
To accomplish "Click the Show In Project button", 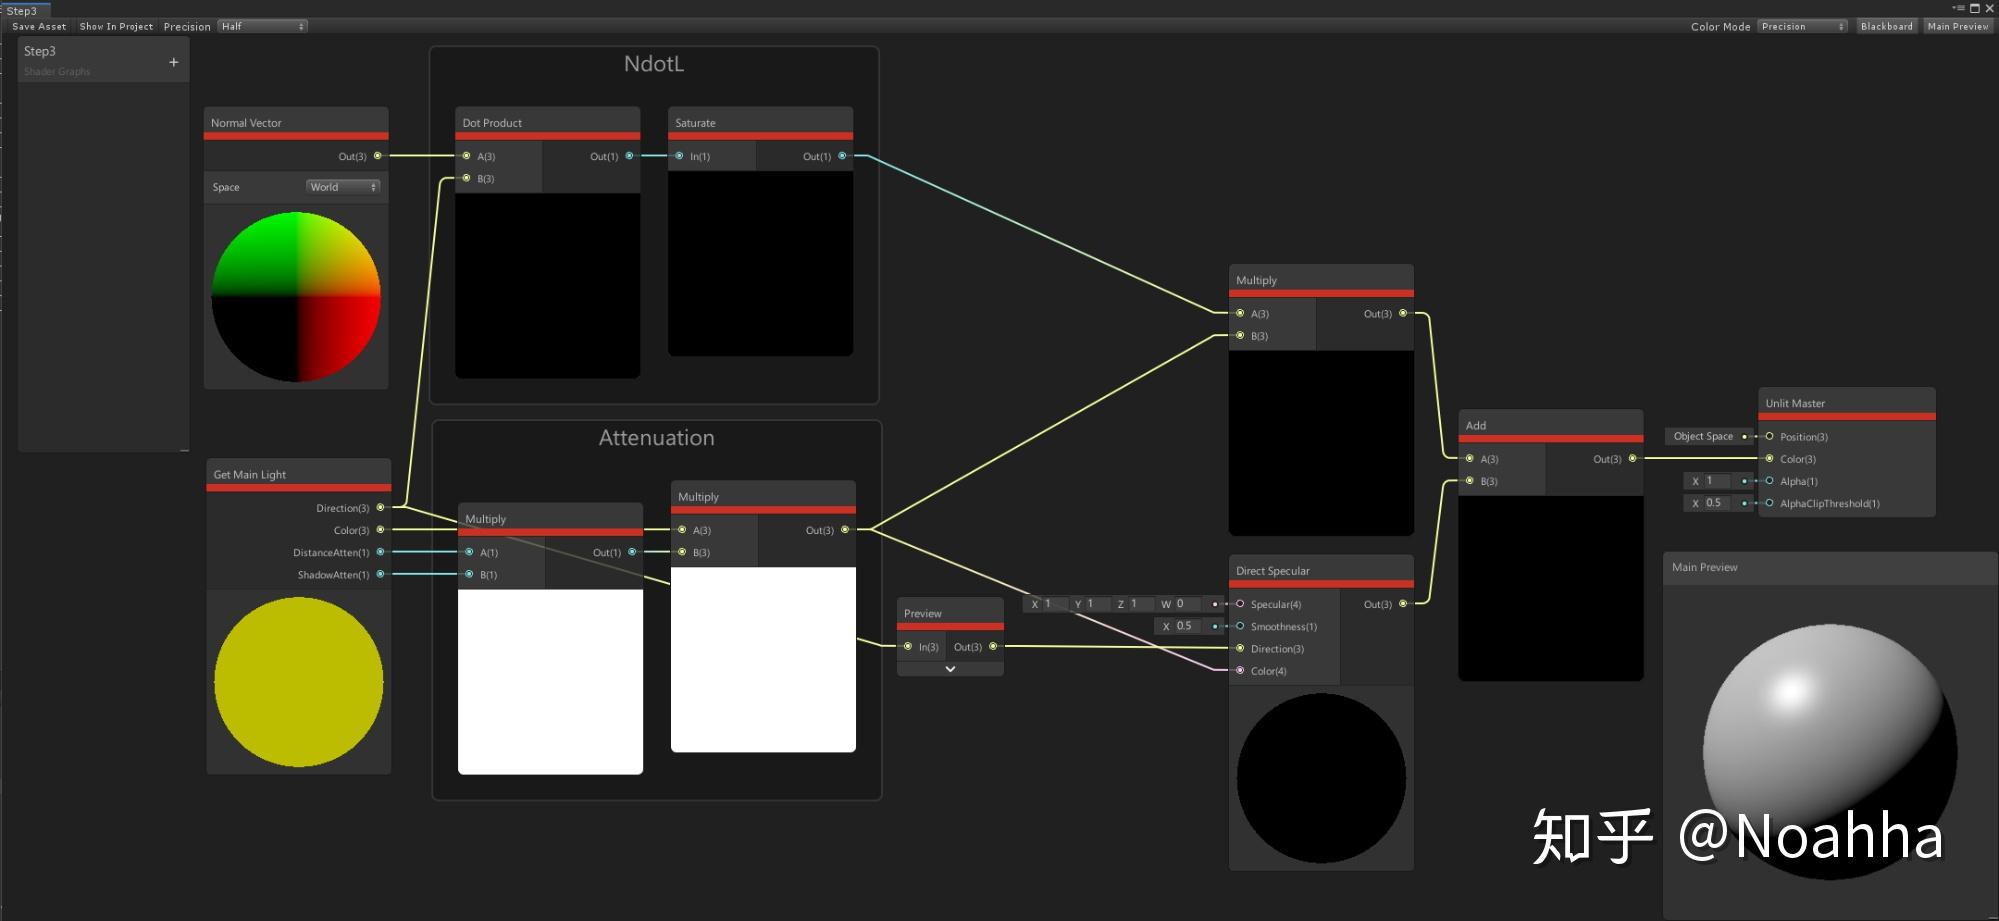I will [114, 25].
